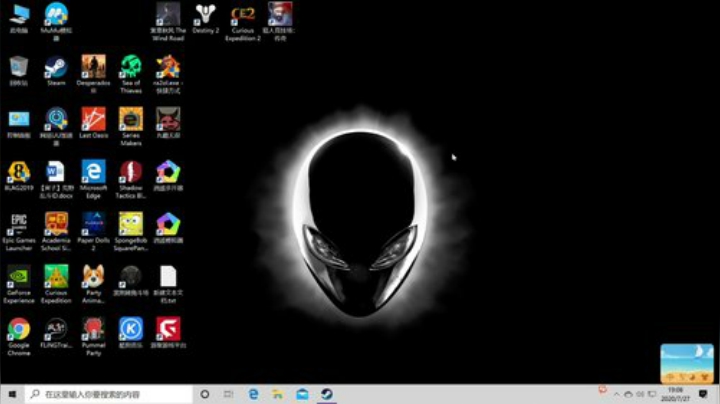Open the volume tray icon
The image size is (720, 404).
coord(640,394)
